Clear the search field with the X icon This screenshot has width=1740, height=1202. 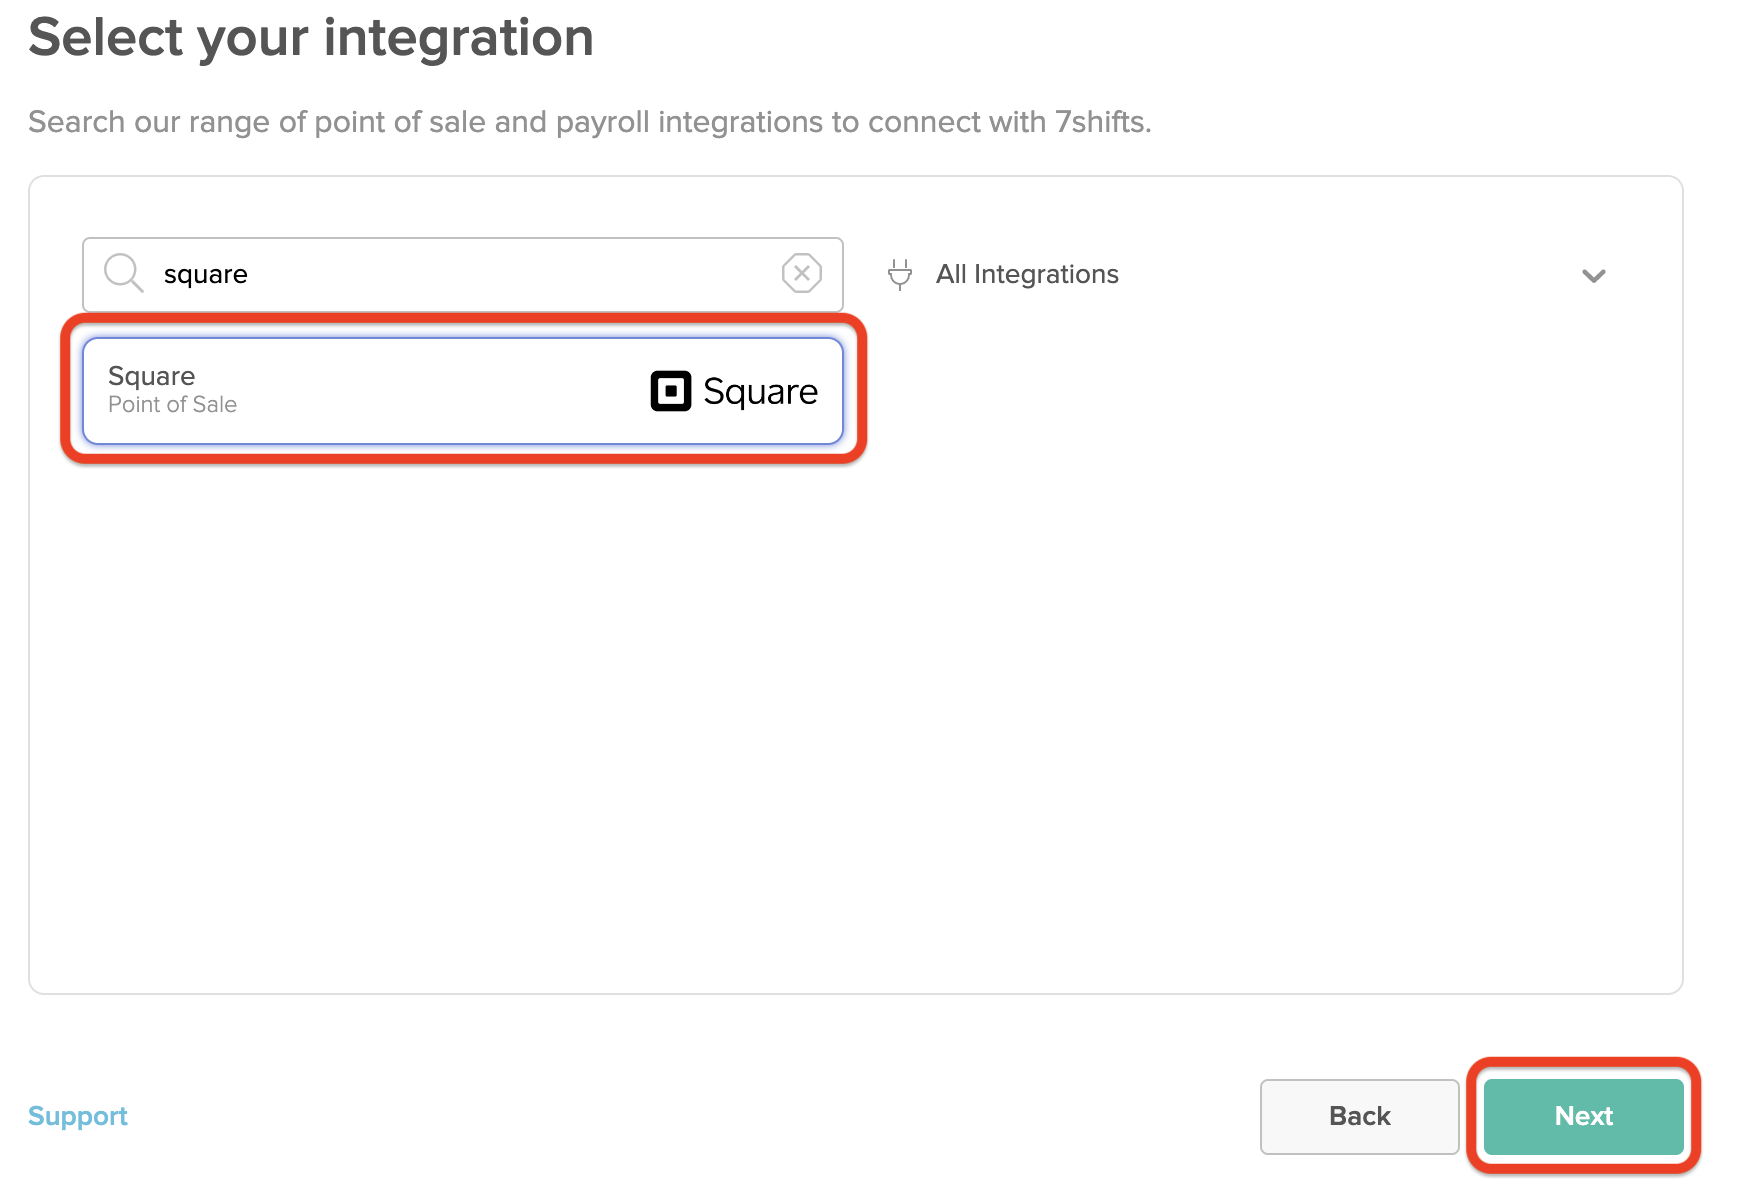pos(802,273)
